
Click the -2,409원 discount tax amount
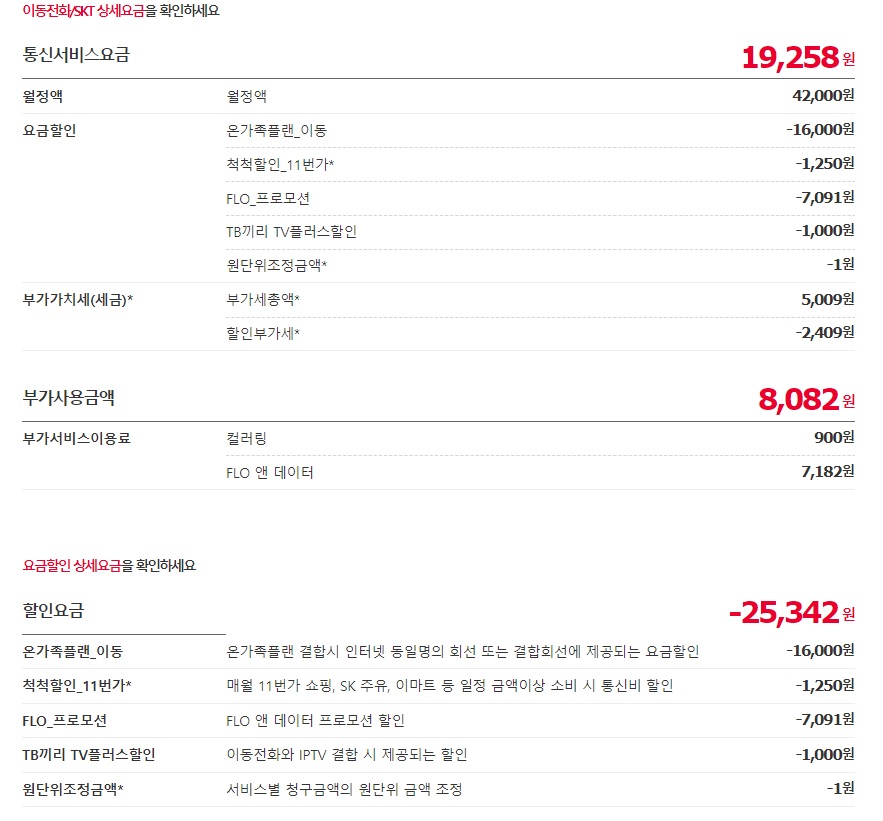[823, 333]
